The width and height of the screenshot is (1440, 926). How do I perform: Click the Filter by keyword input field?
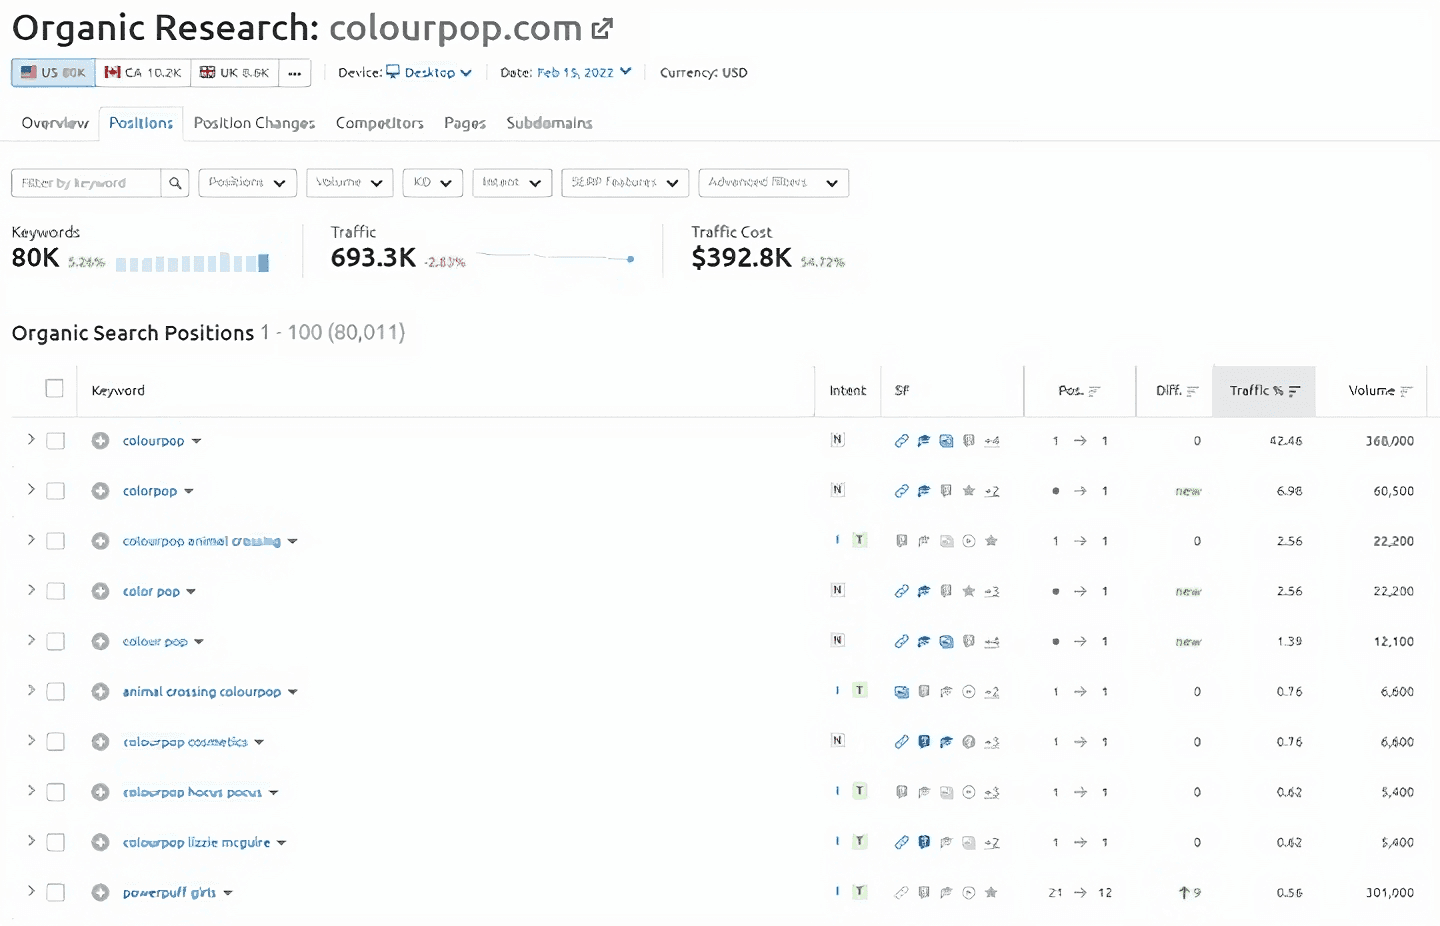[x=86, y=183]
